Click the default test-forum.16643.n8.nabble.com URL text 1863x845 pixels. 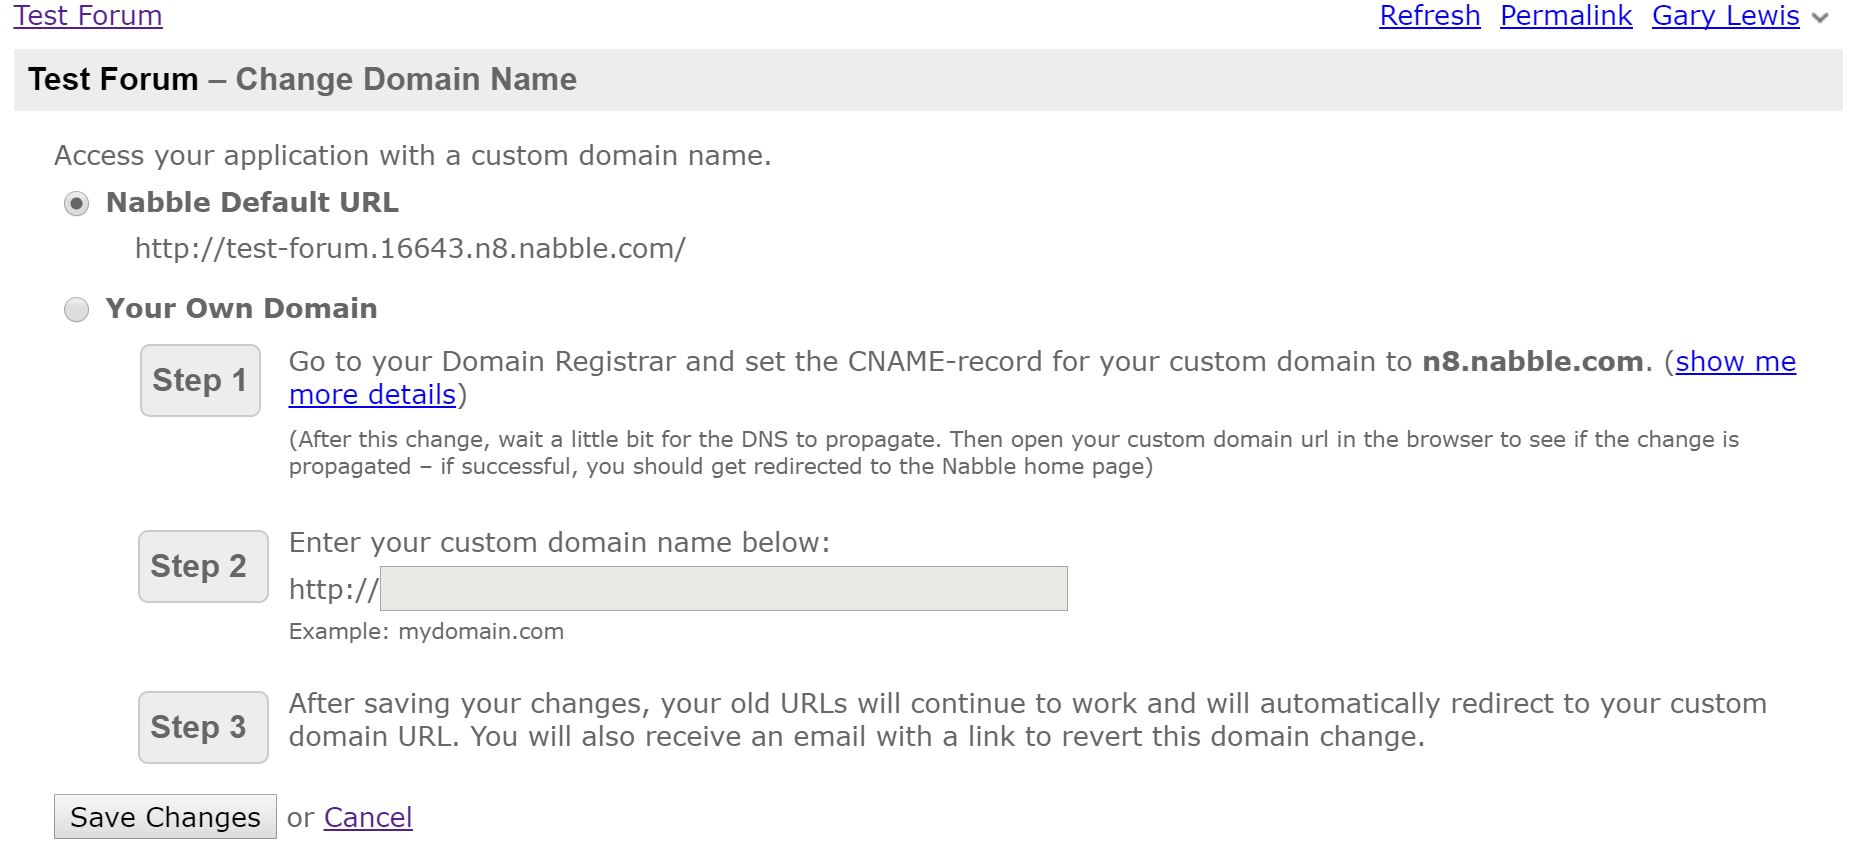click(x=410, y=249)
